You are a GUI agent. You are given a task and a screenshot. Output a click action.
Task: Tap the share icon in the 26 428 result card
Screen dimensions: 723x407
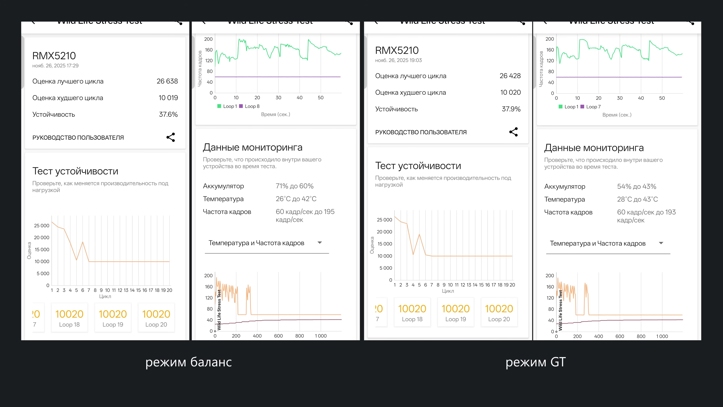point(513,132)
